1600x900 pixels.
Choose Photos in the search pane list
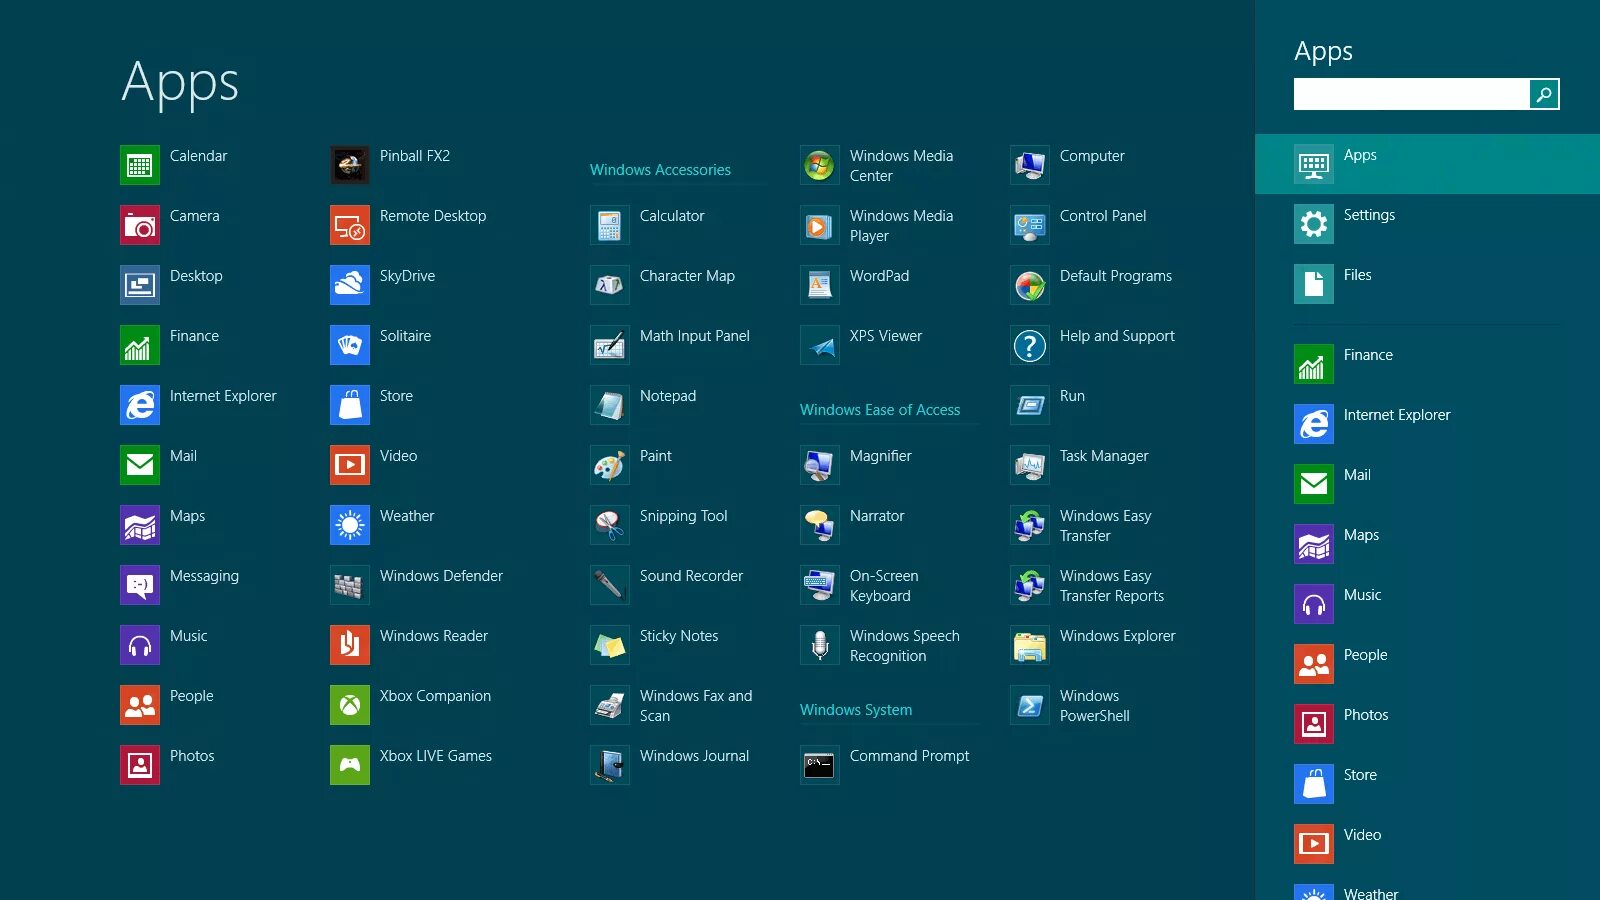(1427, 724)
